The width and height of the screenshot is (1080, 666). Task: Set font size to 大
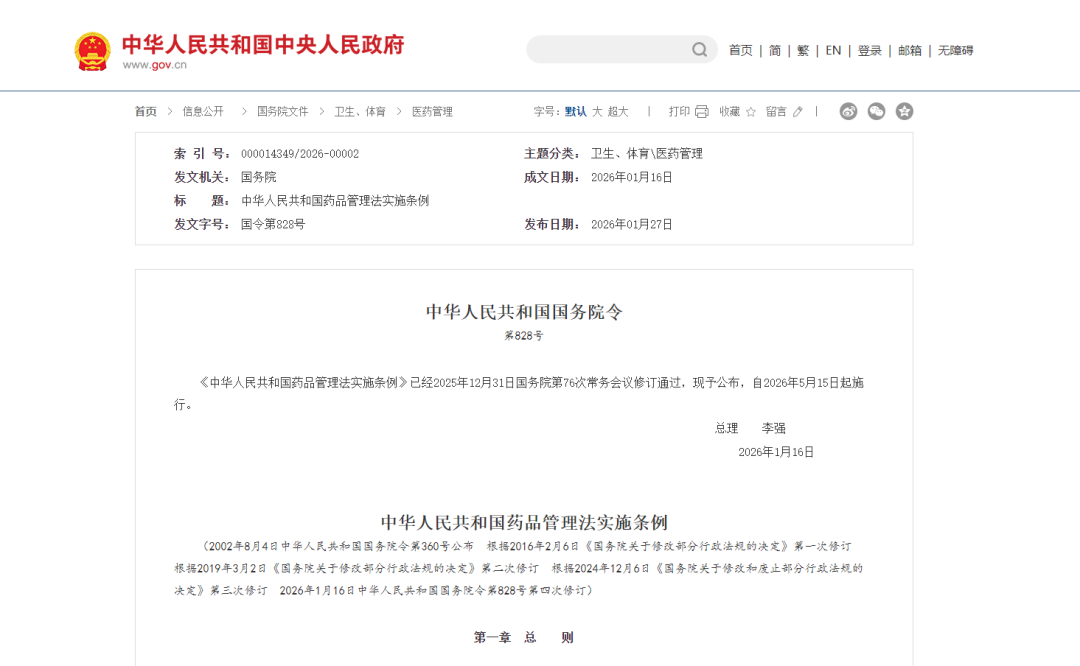tap(597, 112)
